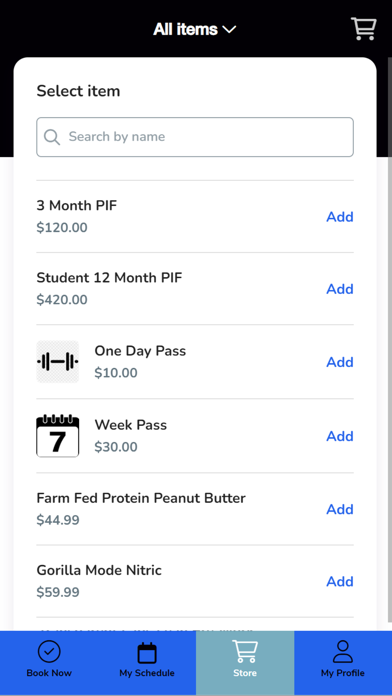Add One Day Pass item
The height and width of the screenshot is (696, 392).
point(340,362)
